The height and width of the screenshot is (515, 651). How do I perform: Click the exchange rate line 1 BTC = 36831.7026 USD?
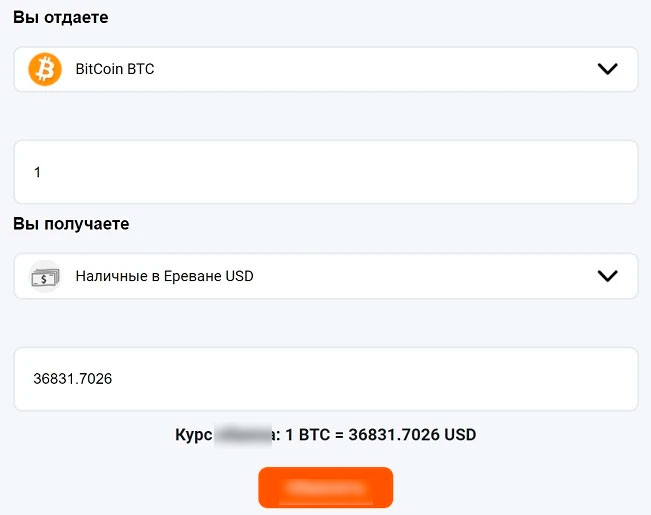381,435
